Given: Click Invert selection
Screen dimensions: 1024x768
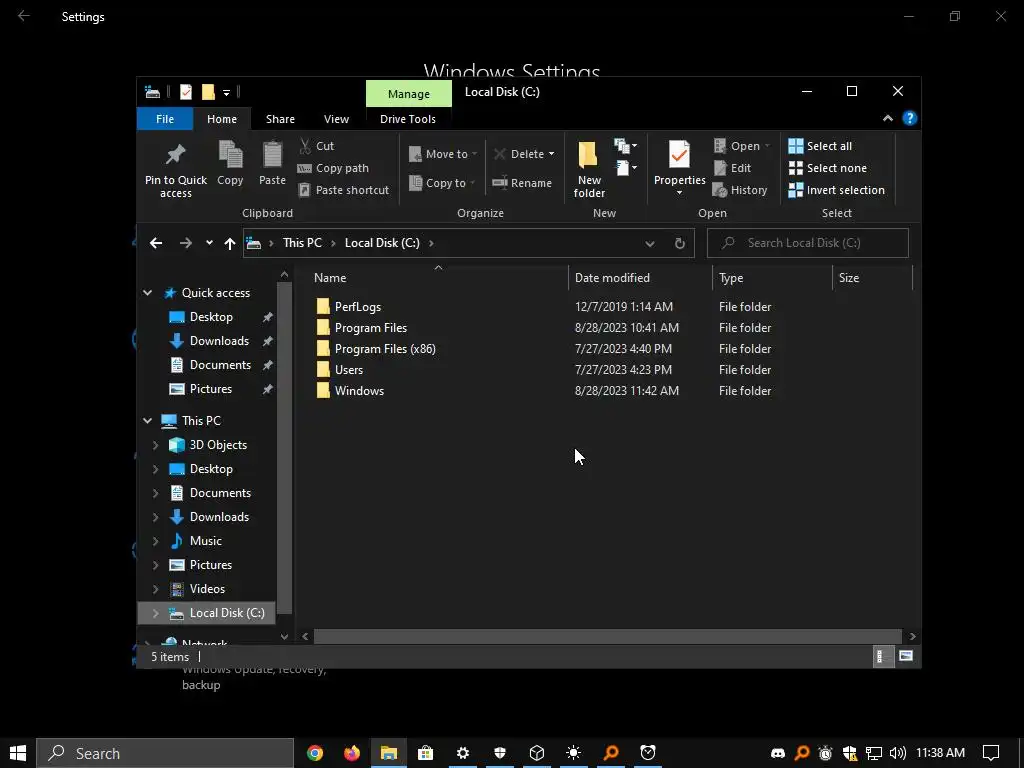Looking at the screenshot, I should (x=837, y=190).
